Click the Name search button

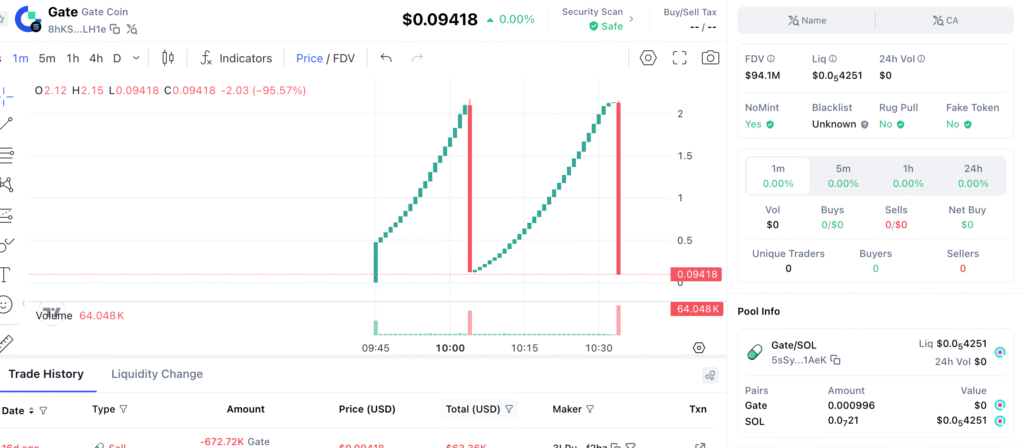(x=807, y=20)
